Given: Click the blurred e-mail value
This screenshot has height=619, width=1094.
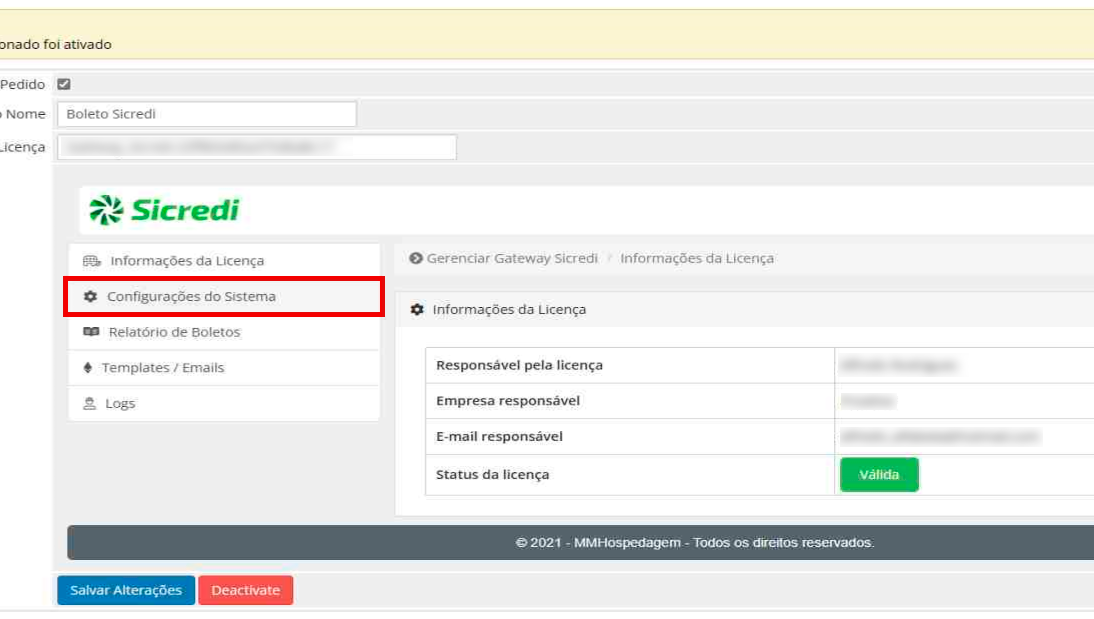Looking at the screenshot, I should 941,437.
